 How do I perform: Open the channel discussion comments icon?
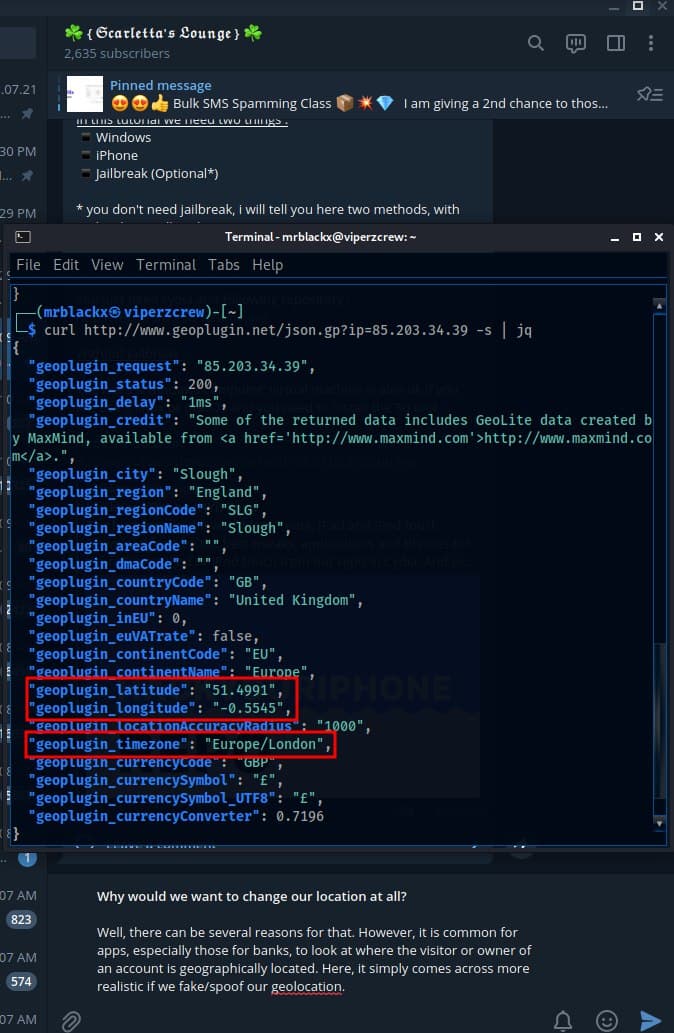pyautogui.click(x=576, y=43)
